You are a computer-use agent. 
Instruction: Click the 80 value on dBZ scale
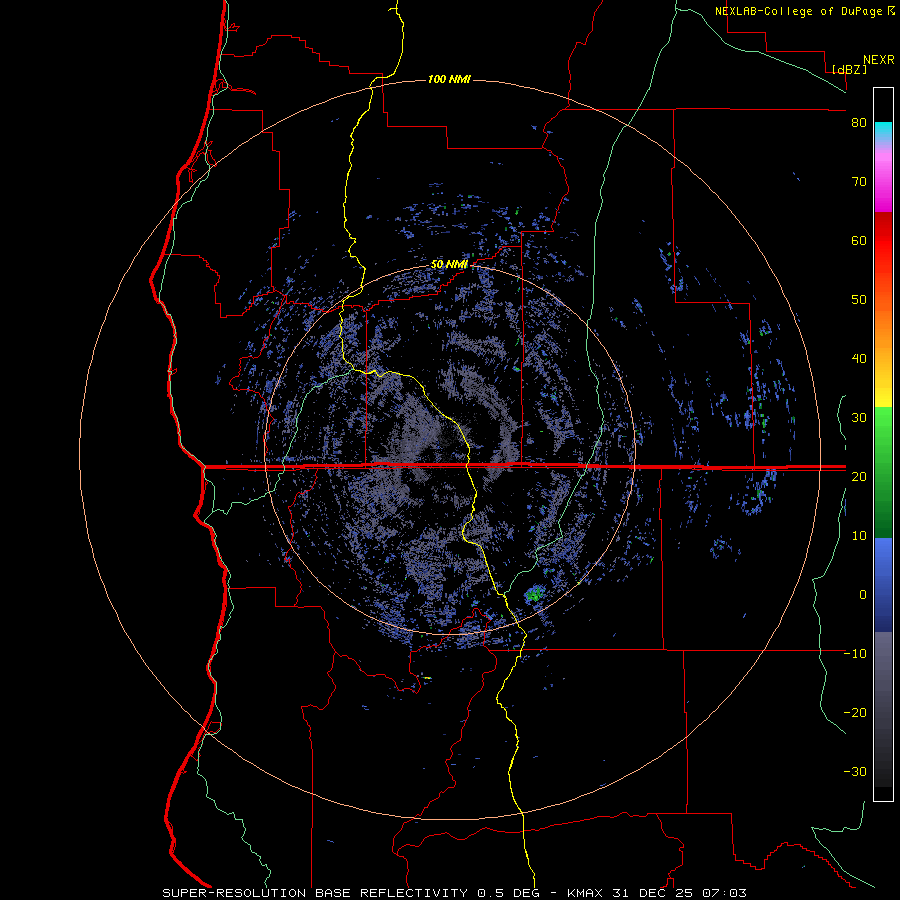click(x=859, y=123)
